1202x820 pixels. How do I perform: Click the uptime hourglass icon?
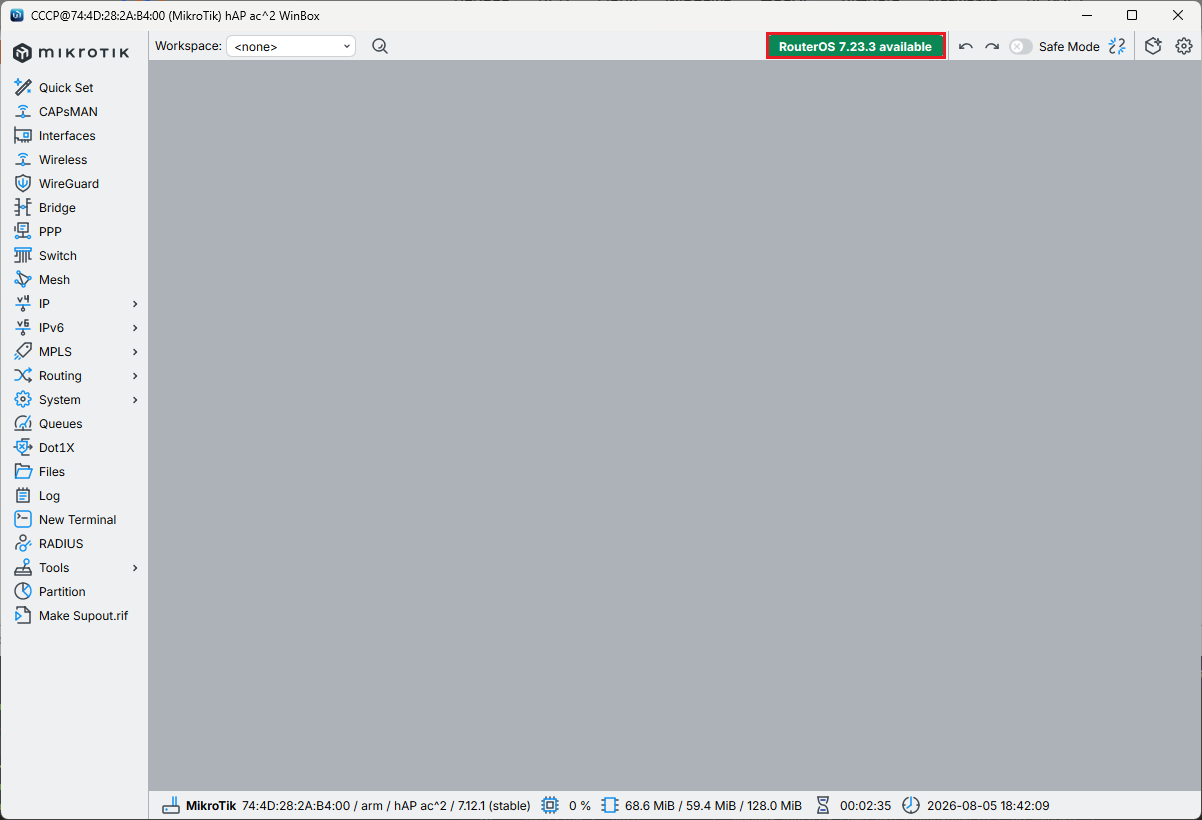(823, 805)
